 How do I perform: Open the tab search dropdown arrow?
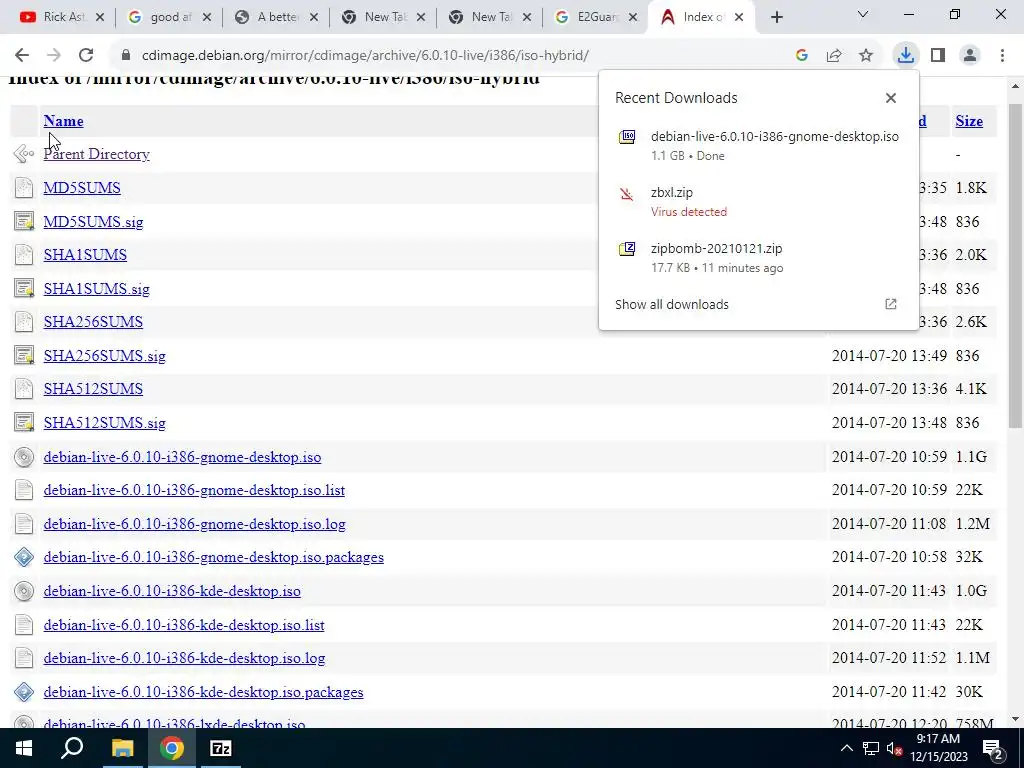[863, 14]
